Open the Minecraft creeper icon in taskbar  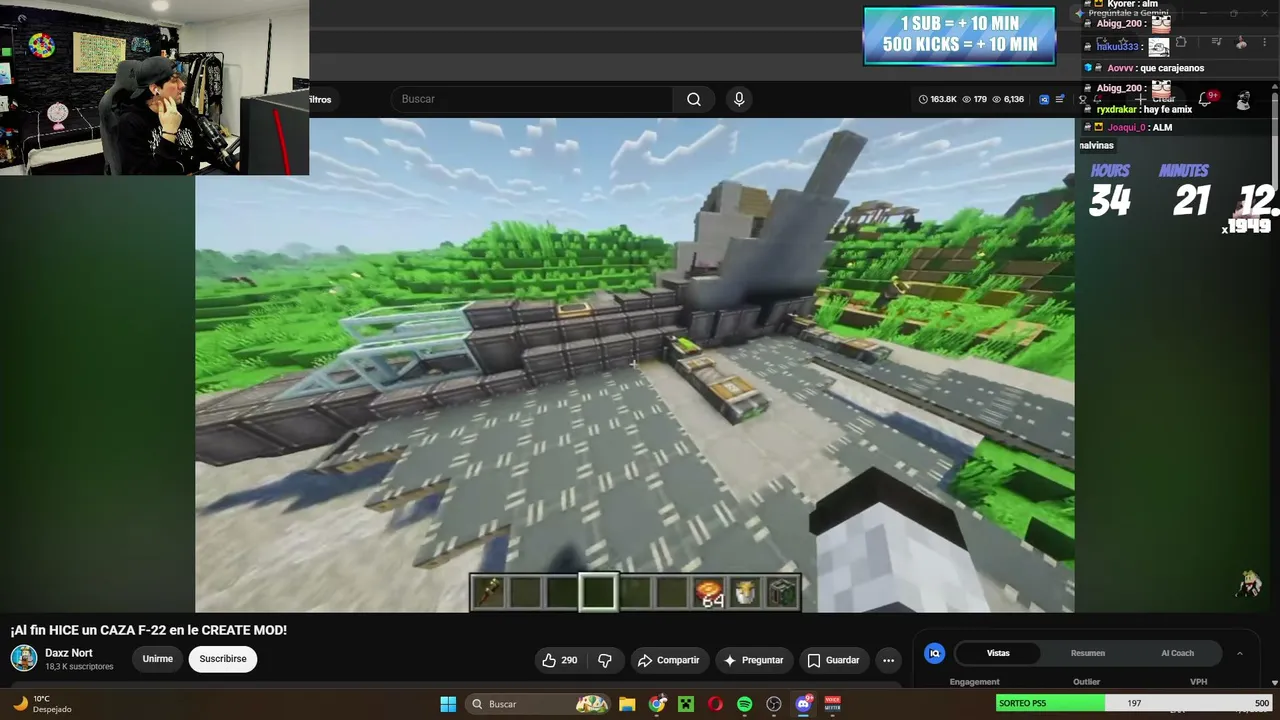pyautogui.click(x=686, y=704)
